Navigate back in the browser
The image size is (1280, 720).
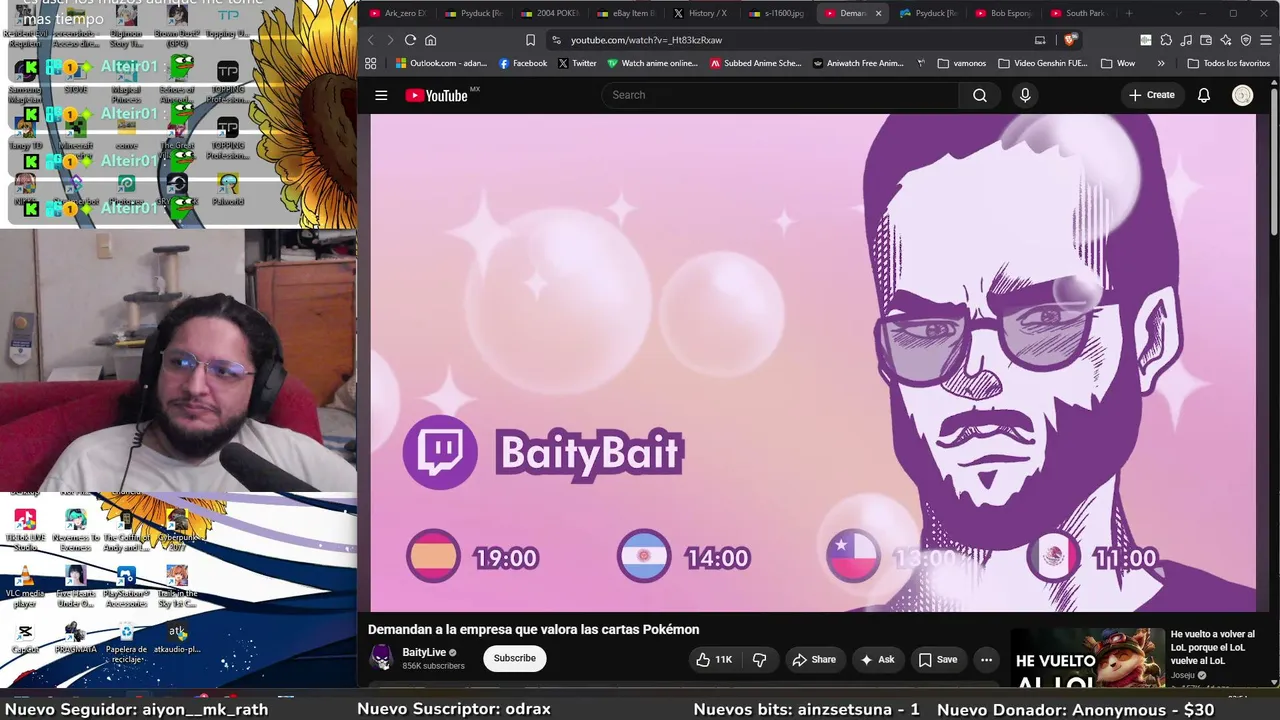point(370,40)
